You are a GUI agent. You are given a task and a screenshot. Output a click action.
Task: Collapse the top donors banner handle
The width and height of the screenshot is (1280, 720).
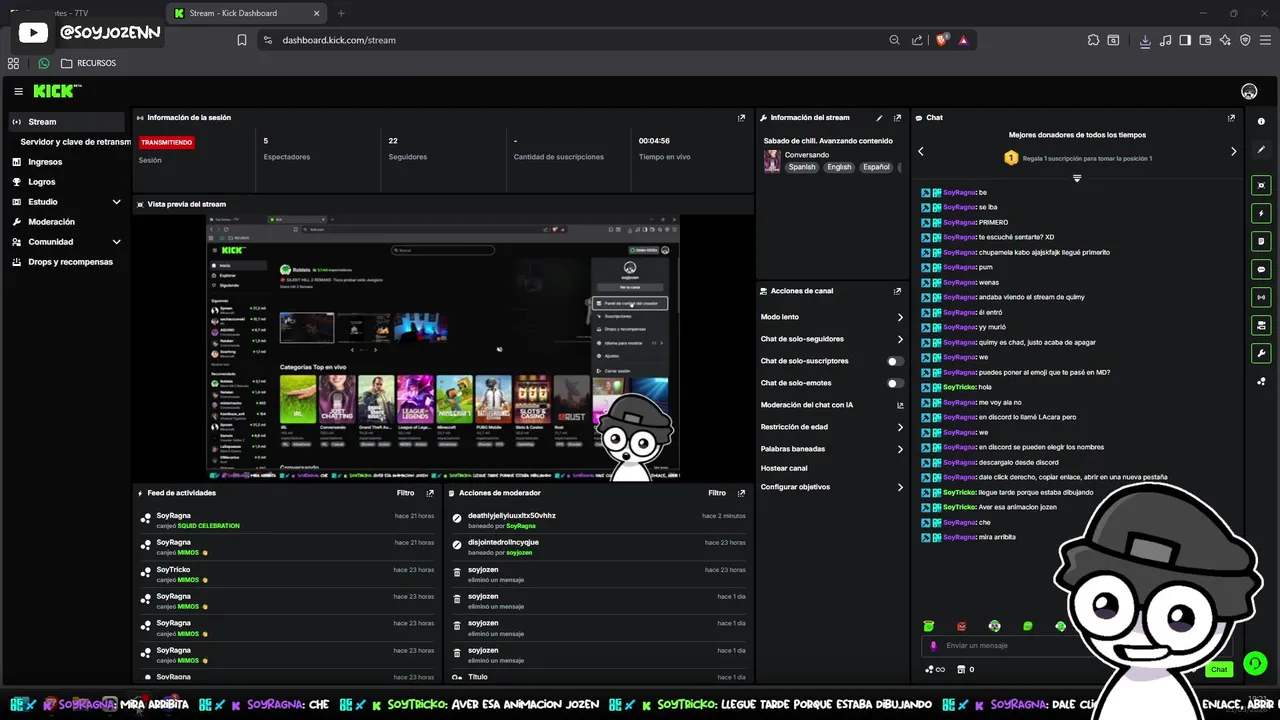1077,178
